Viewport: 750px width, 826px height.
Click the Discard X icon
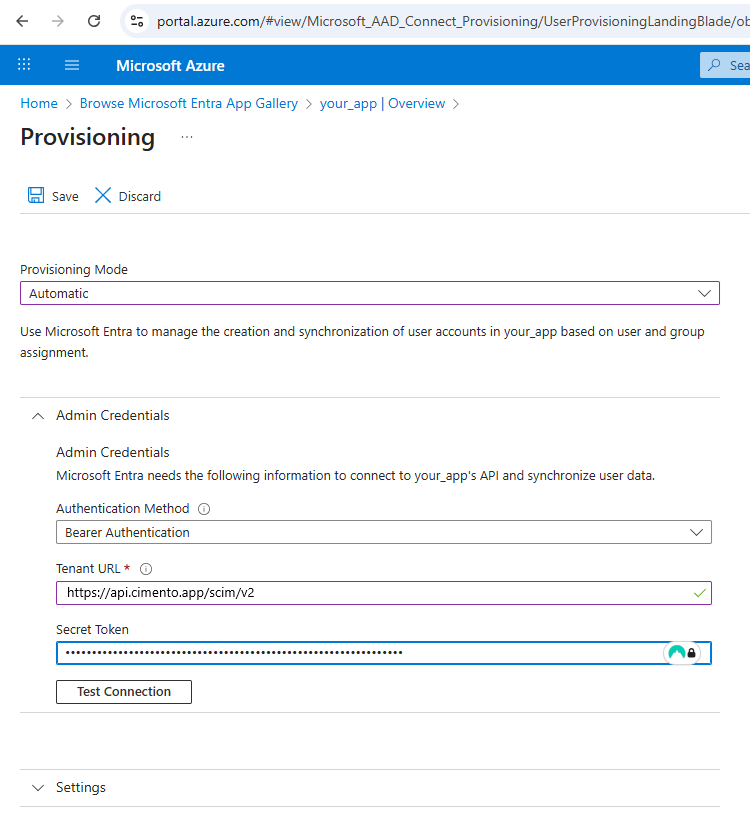pos(103,195)
